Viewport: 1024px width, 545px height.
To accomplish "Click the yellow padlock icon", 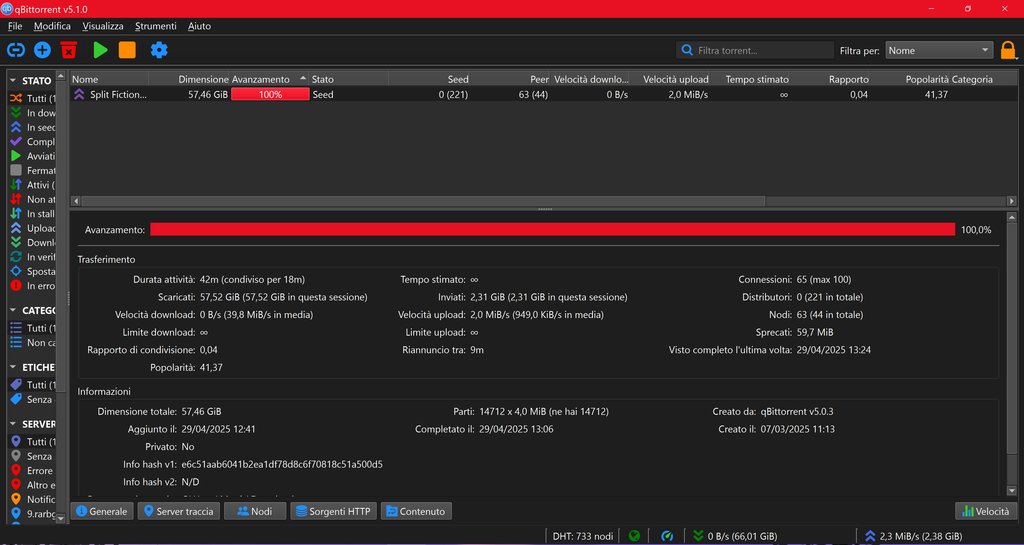I will tap(1008, 50).
